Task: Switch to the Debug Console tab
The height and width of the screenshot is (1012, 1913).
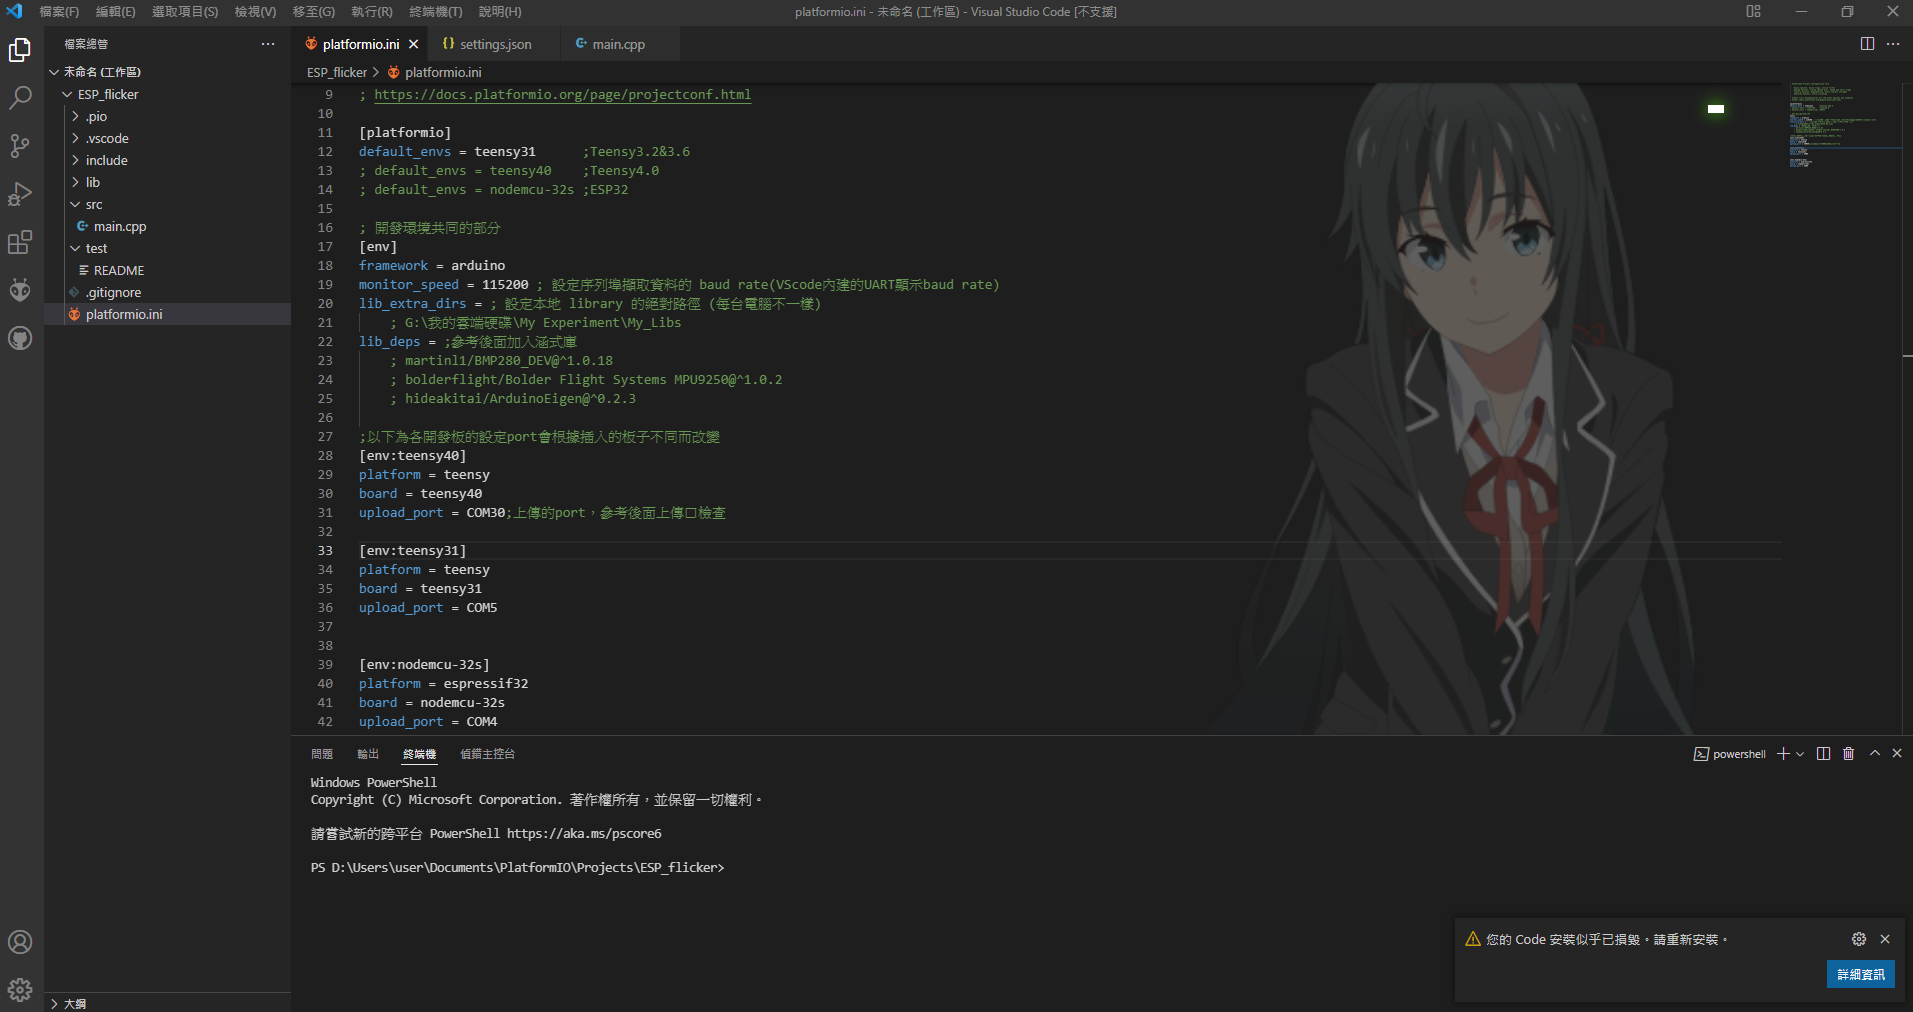Action: (x=487, y=754)
